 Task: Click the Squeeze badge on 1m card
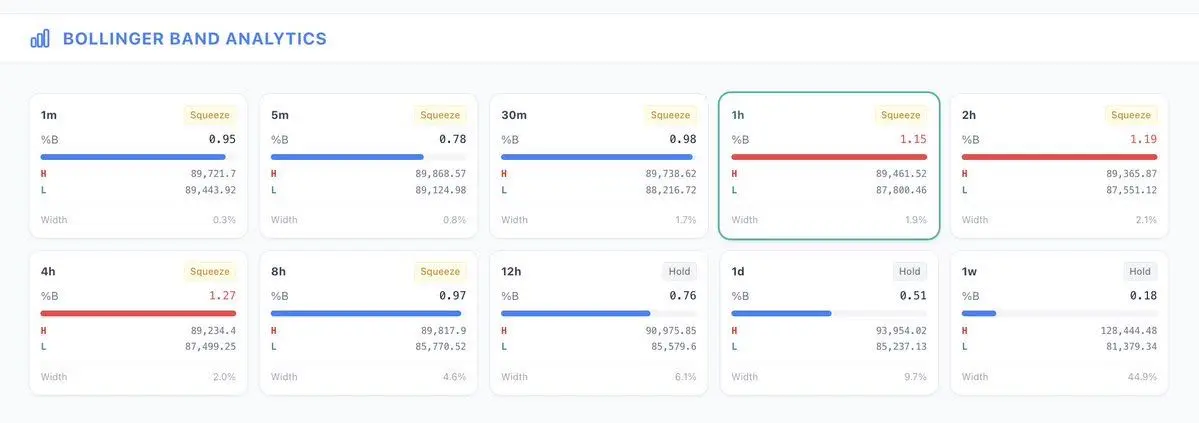(x=210, y=116)
